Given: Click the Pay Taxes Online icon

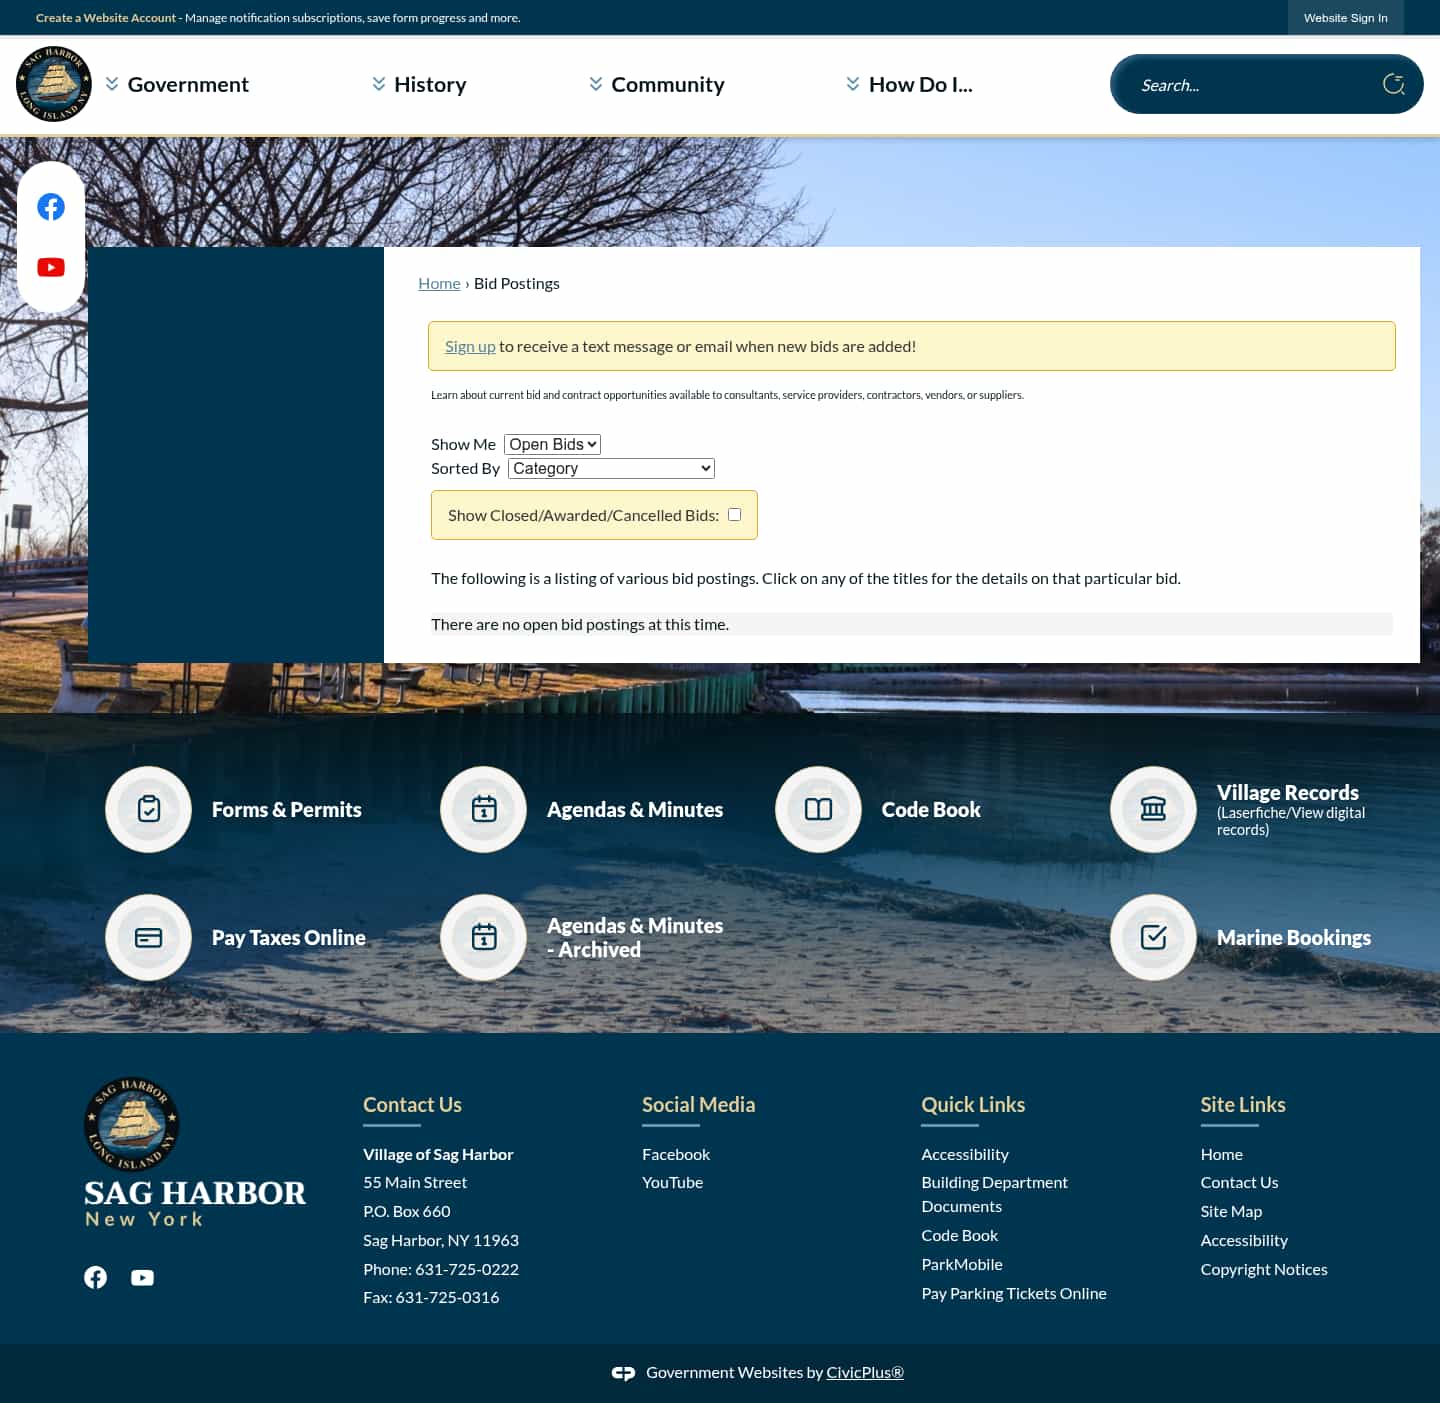Looking at the screenshot, I should 148,937.
